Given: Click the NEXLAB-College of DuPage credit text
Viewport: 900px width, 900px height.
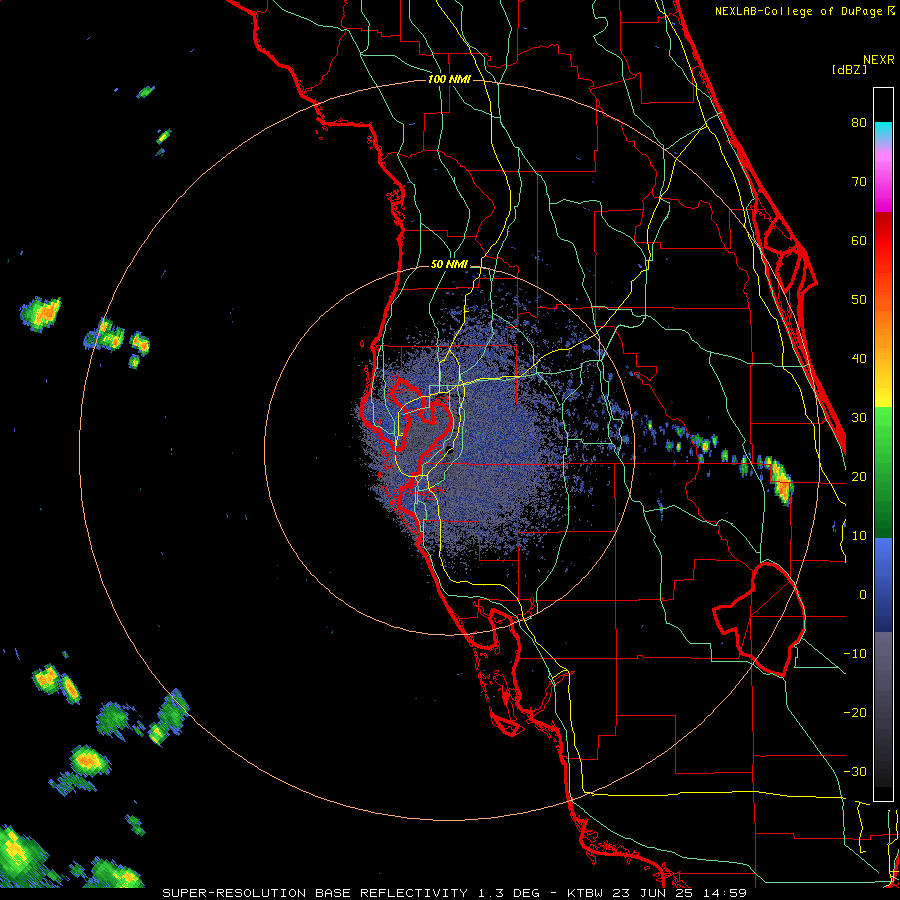Looking at the screenshot, I should [x=804, y=11].
